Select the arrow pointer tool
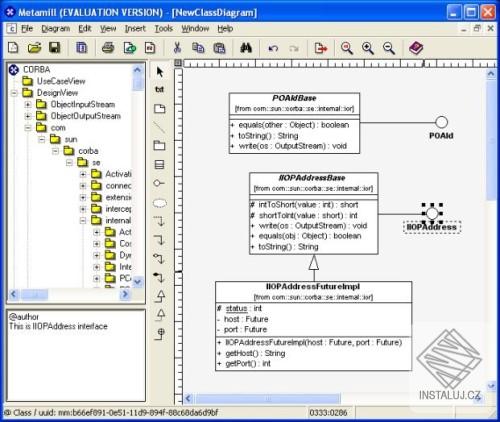 pos(160,72)
